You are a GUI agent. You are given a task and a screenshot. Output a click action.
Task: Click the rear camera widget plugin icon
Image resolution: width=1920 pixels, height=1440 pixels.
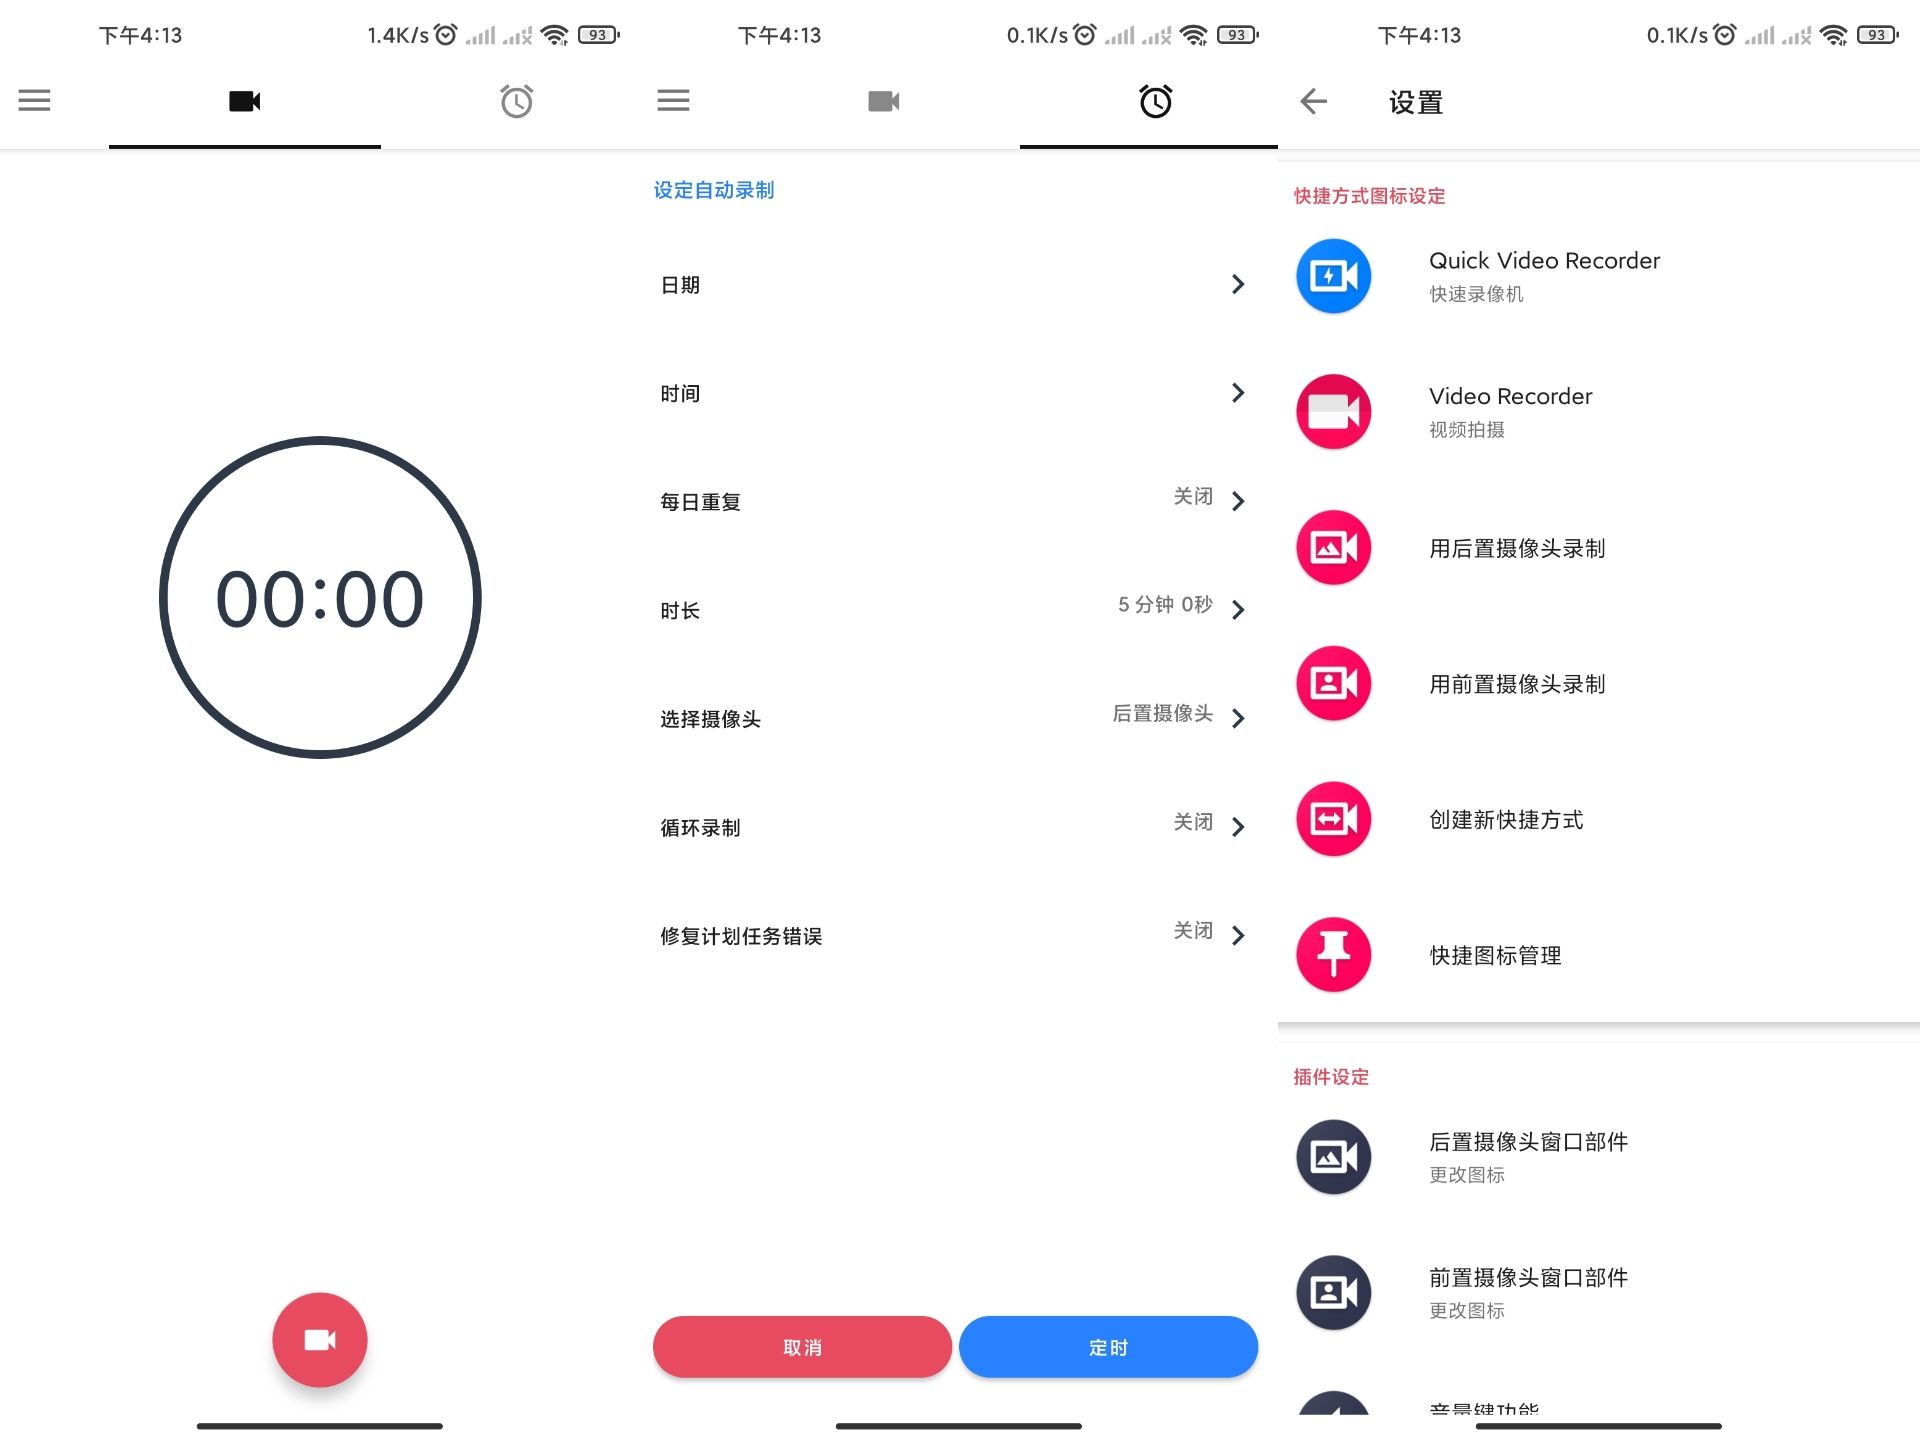1335,1156
